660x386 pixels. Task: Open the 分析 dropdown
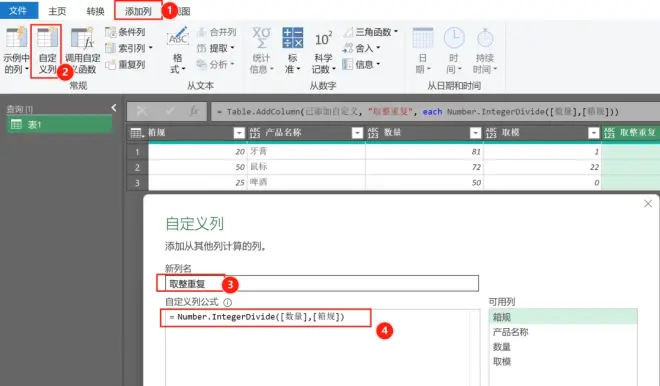click(215, 64)
